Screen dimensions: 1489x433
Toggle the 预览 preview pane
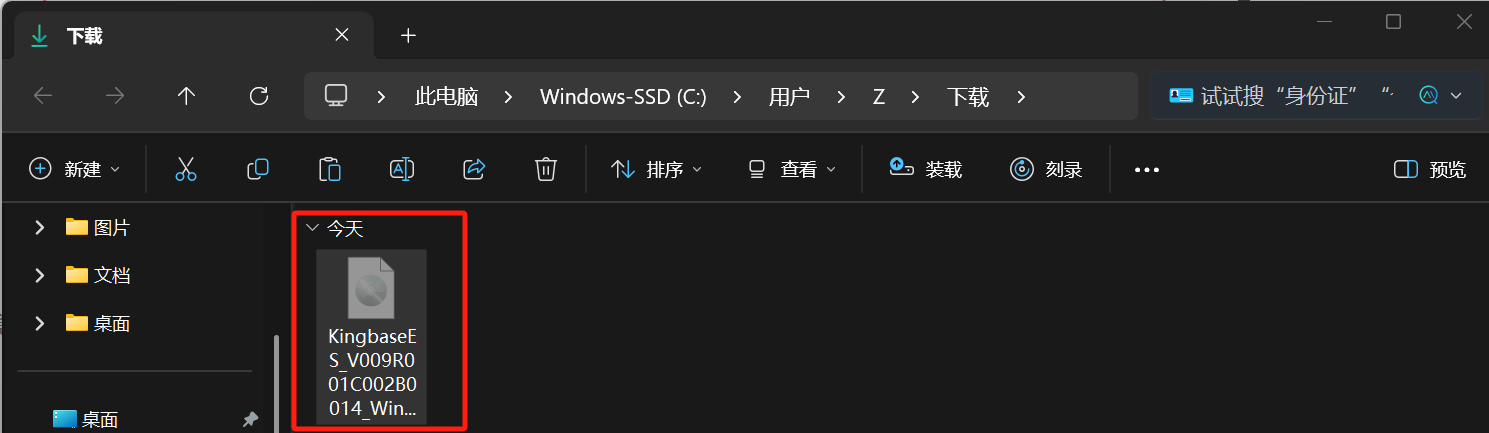coord(1430,169)
